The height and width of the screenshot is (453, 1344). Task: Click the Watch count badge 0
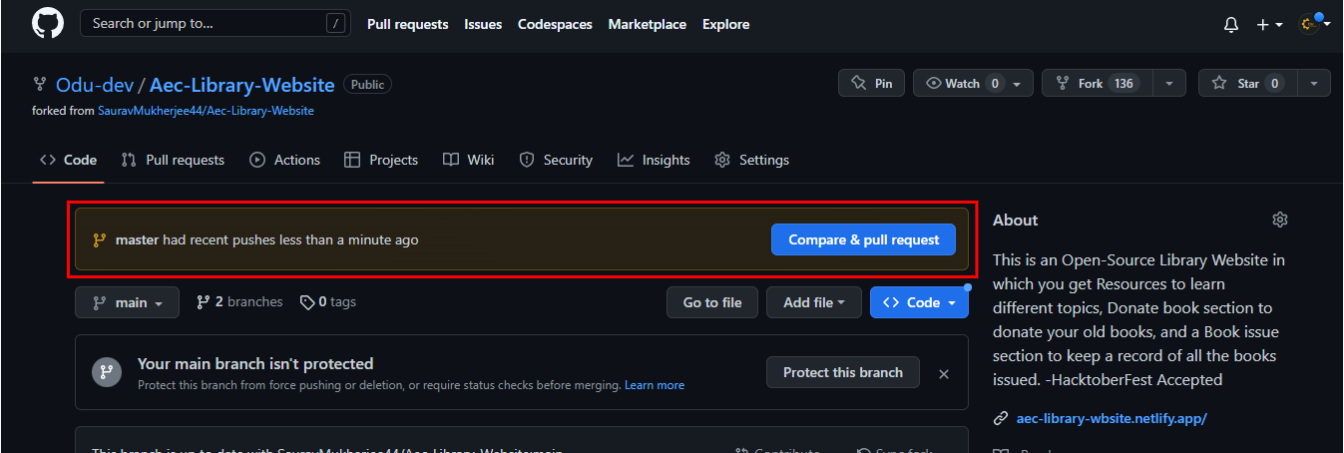[x=994, y=83]
